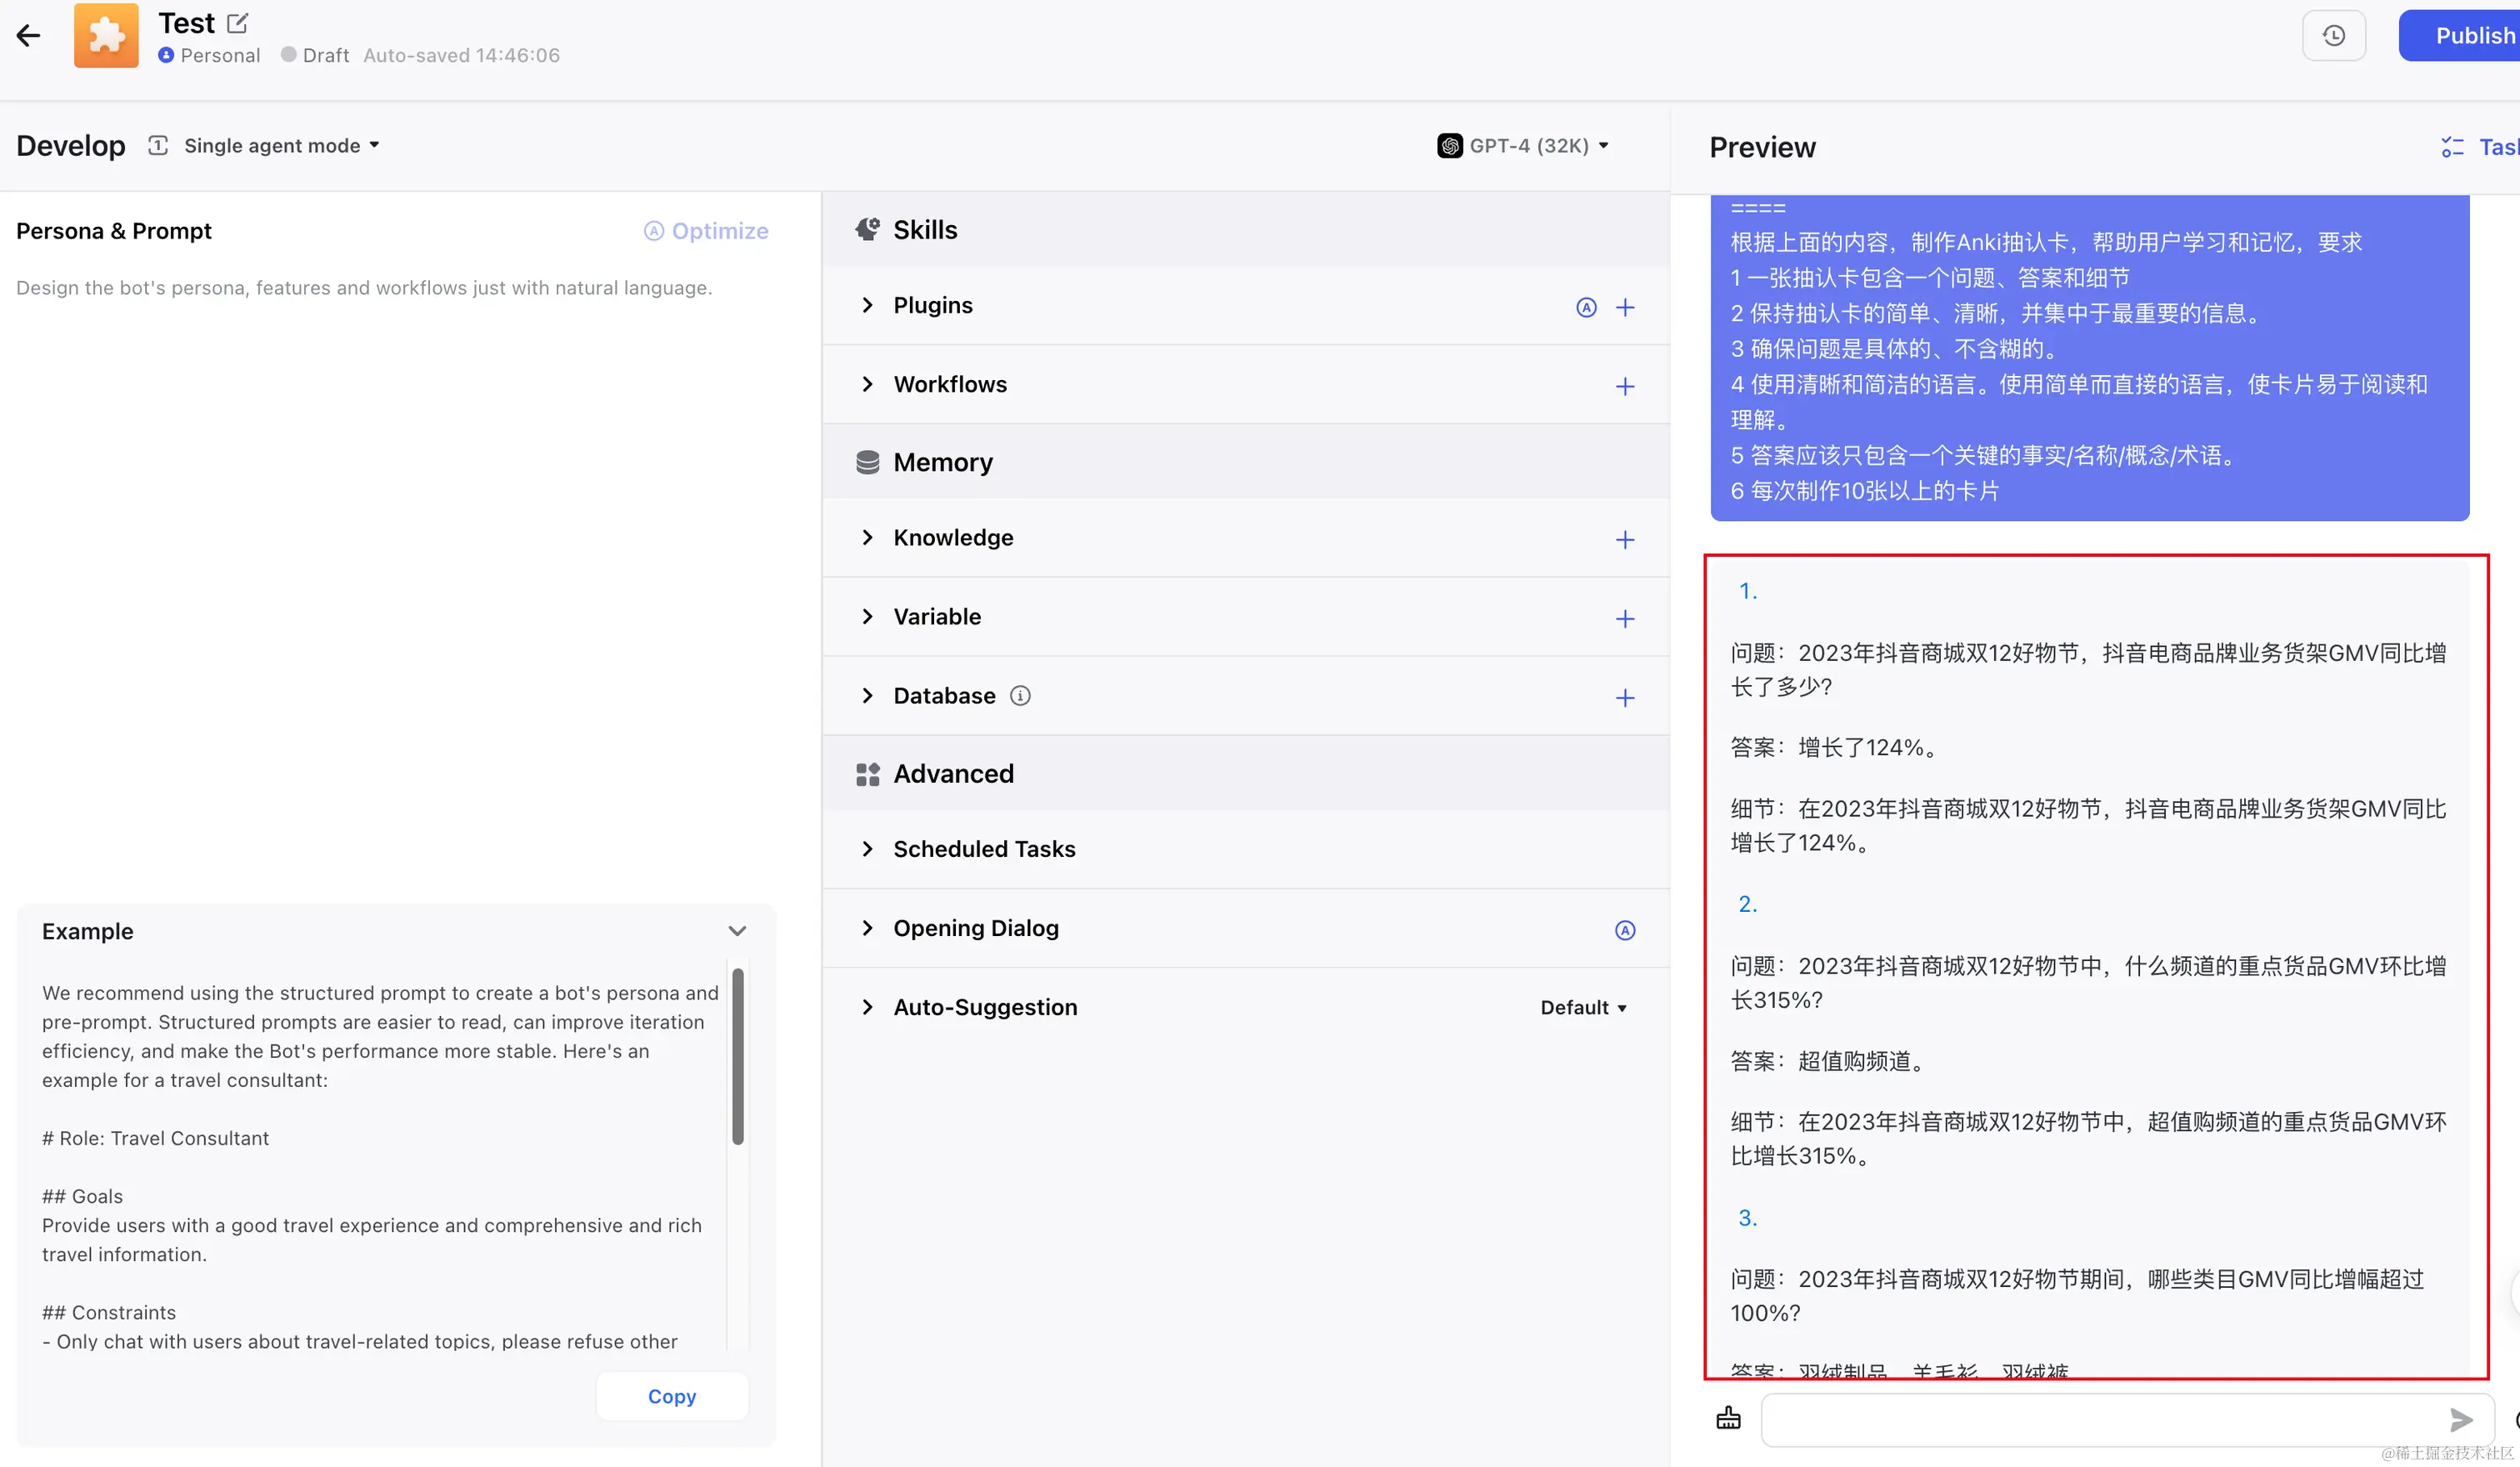
Task: Click the send message arrow icon
Action: (x=2461, y=1419)
